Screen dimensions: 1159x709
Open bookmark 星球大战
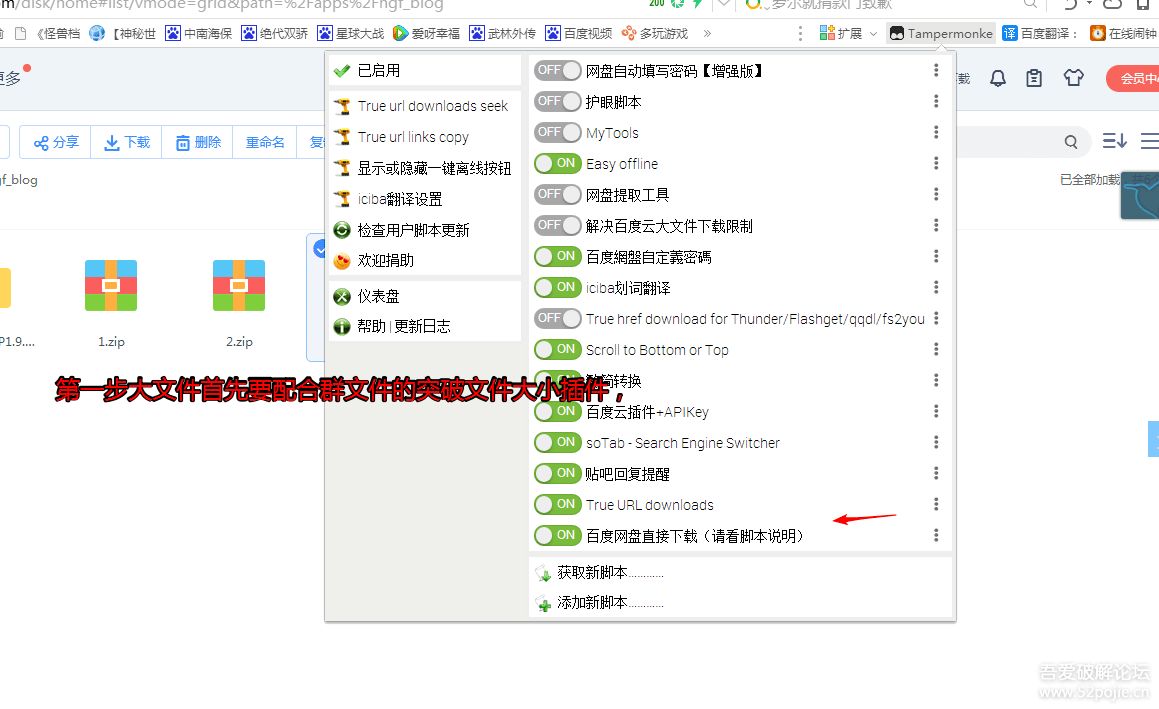[350, 33]
